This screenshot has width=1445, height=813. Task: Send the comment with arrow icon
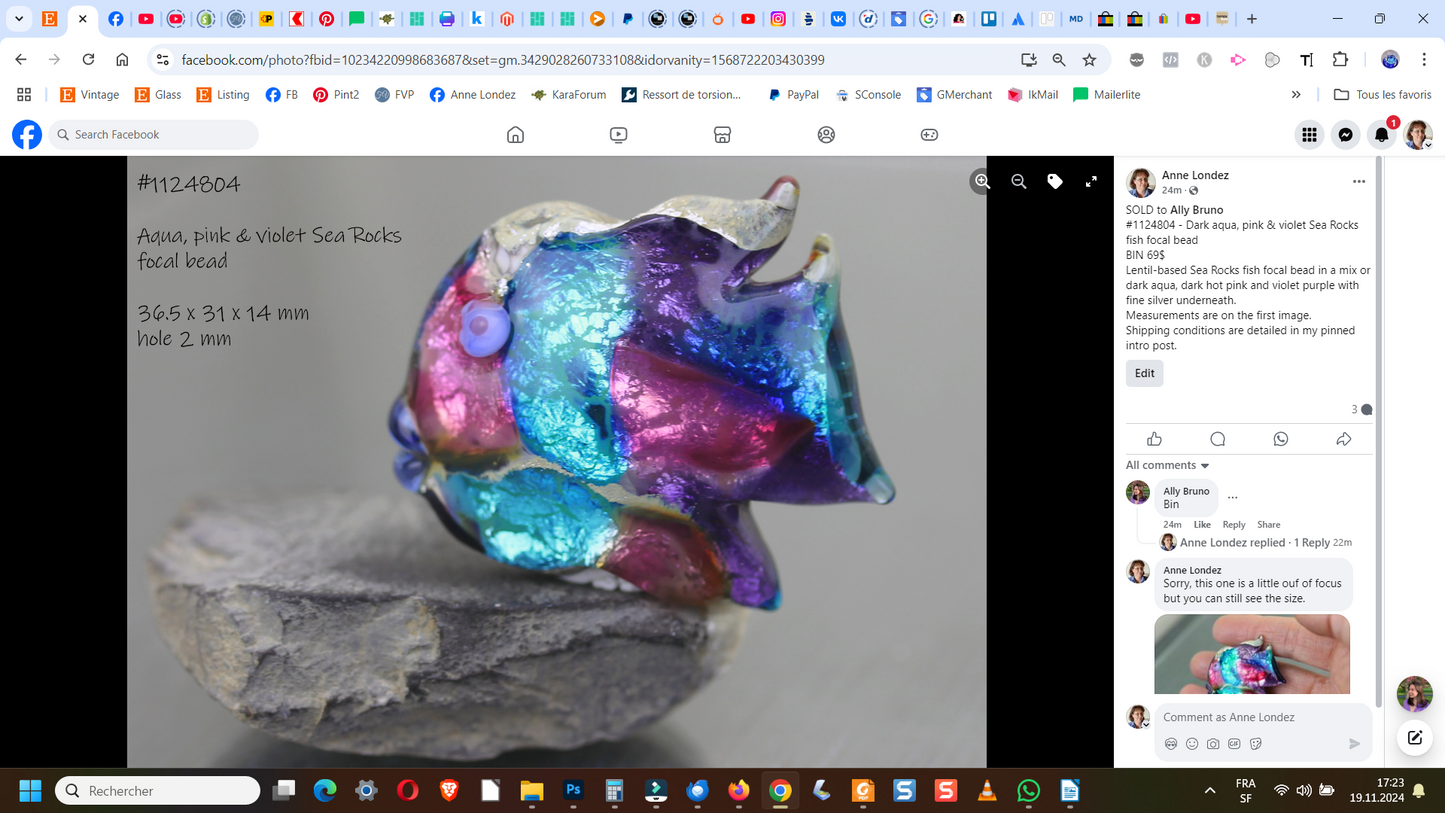point(1355,744)
